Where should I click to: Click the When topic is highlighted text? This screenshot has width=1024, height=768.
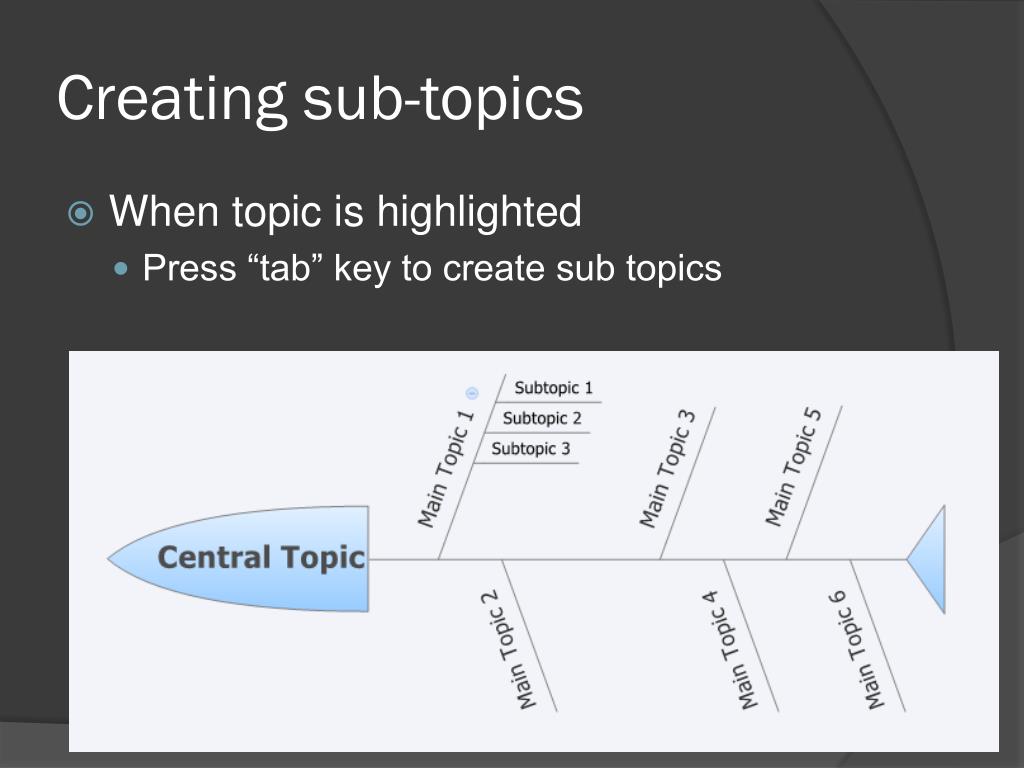tap(345, 212)
